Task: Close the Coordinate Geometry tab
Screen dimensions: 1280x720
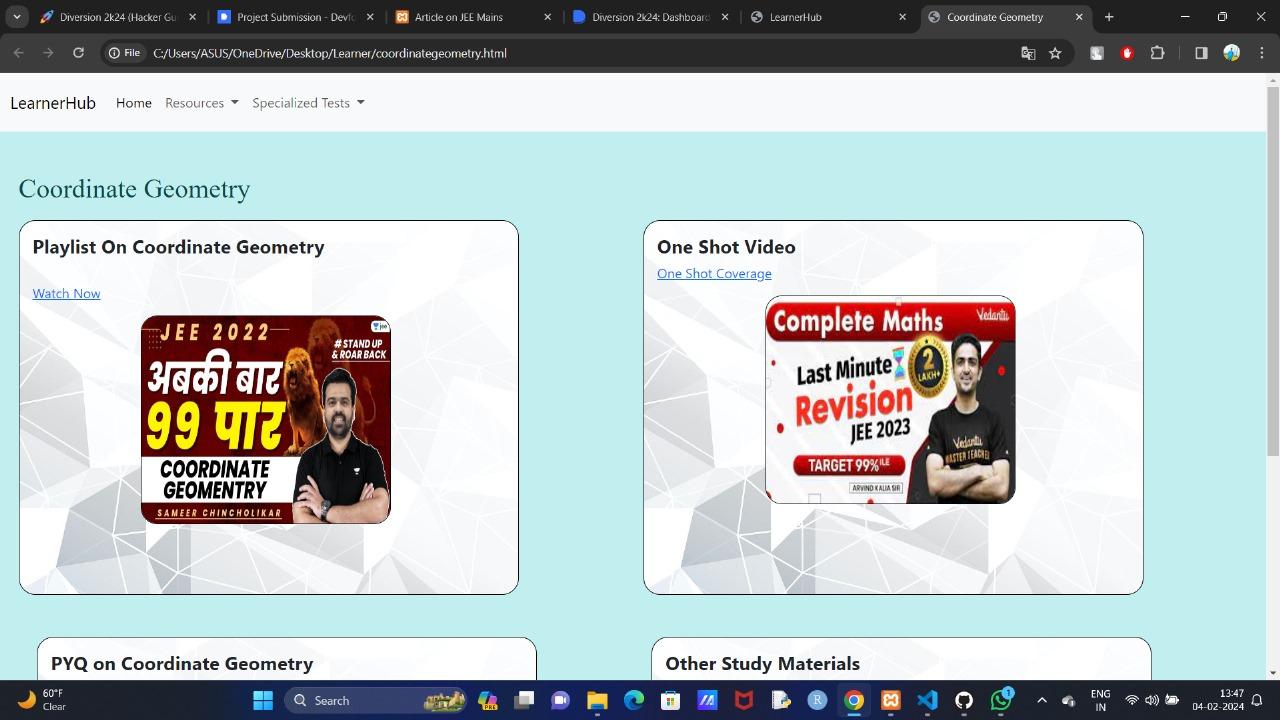Action: click(1079, 17)
